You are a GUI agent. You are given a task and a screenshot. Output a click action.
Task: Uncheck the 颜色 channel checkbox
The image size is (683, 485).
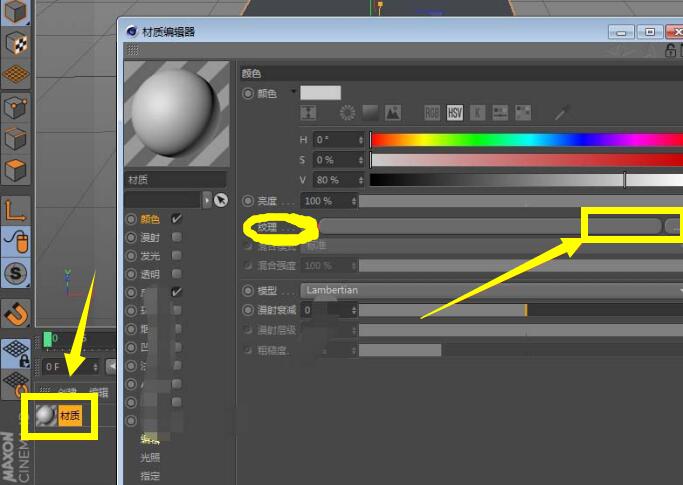[176, 218]
